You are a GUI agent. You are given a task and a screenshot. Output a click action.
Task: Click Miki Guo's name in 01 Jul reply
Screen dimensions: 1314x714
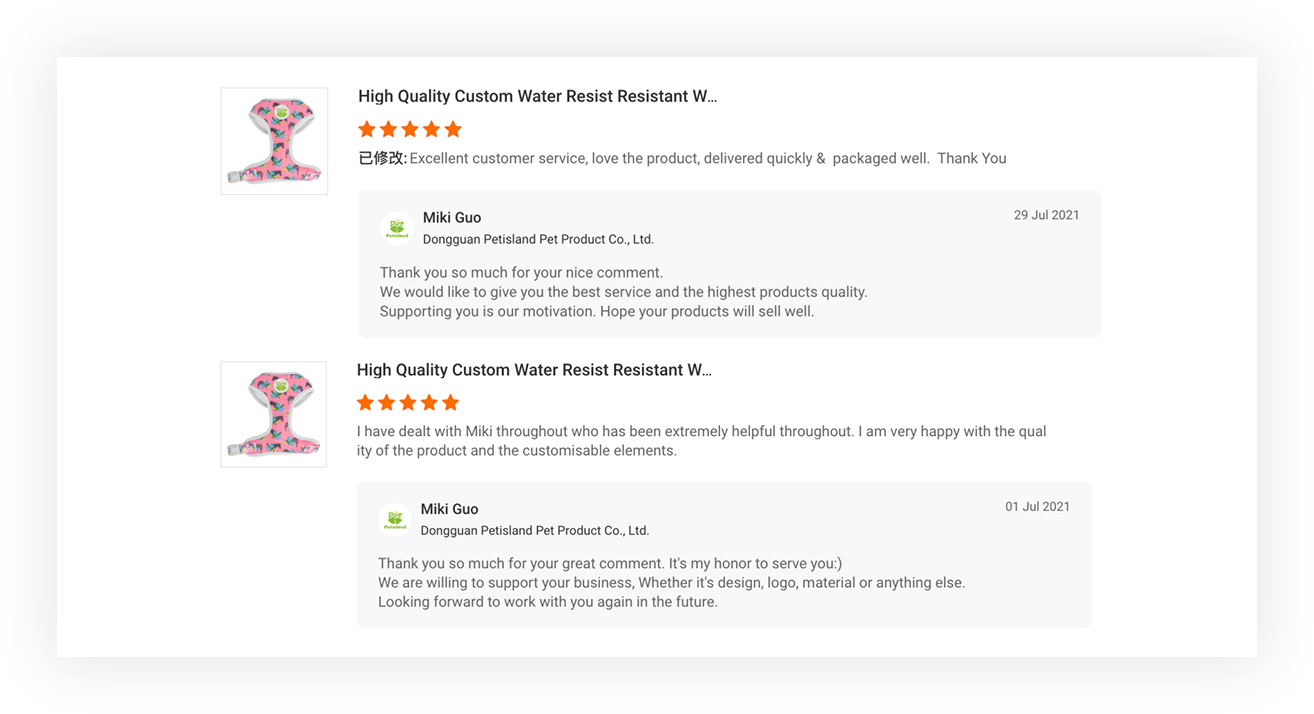[x=450, y=509]
